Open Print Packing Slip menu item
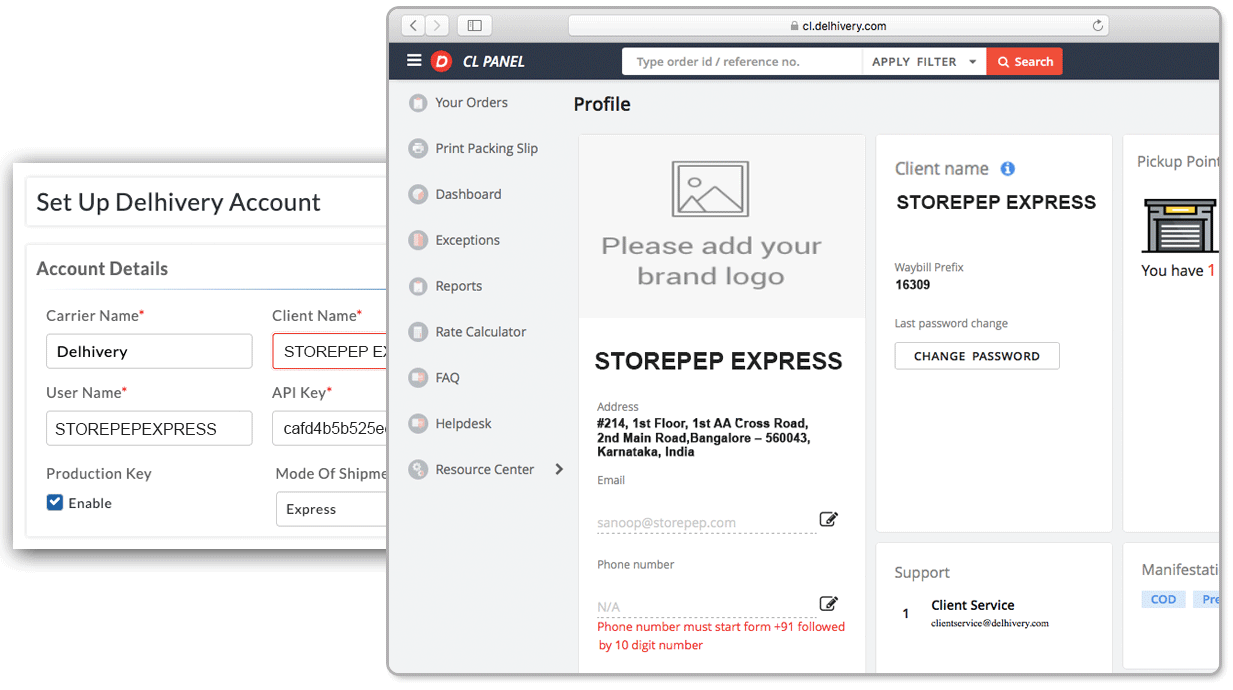Image resolution: width=1233 pixels, height=690 pixels. [486, 149]
